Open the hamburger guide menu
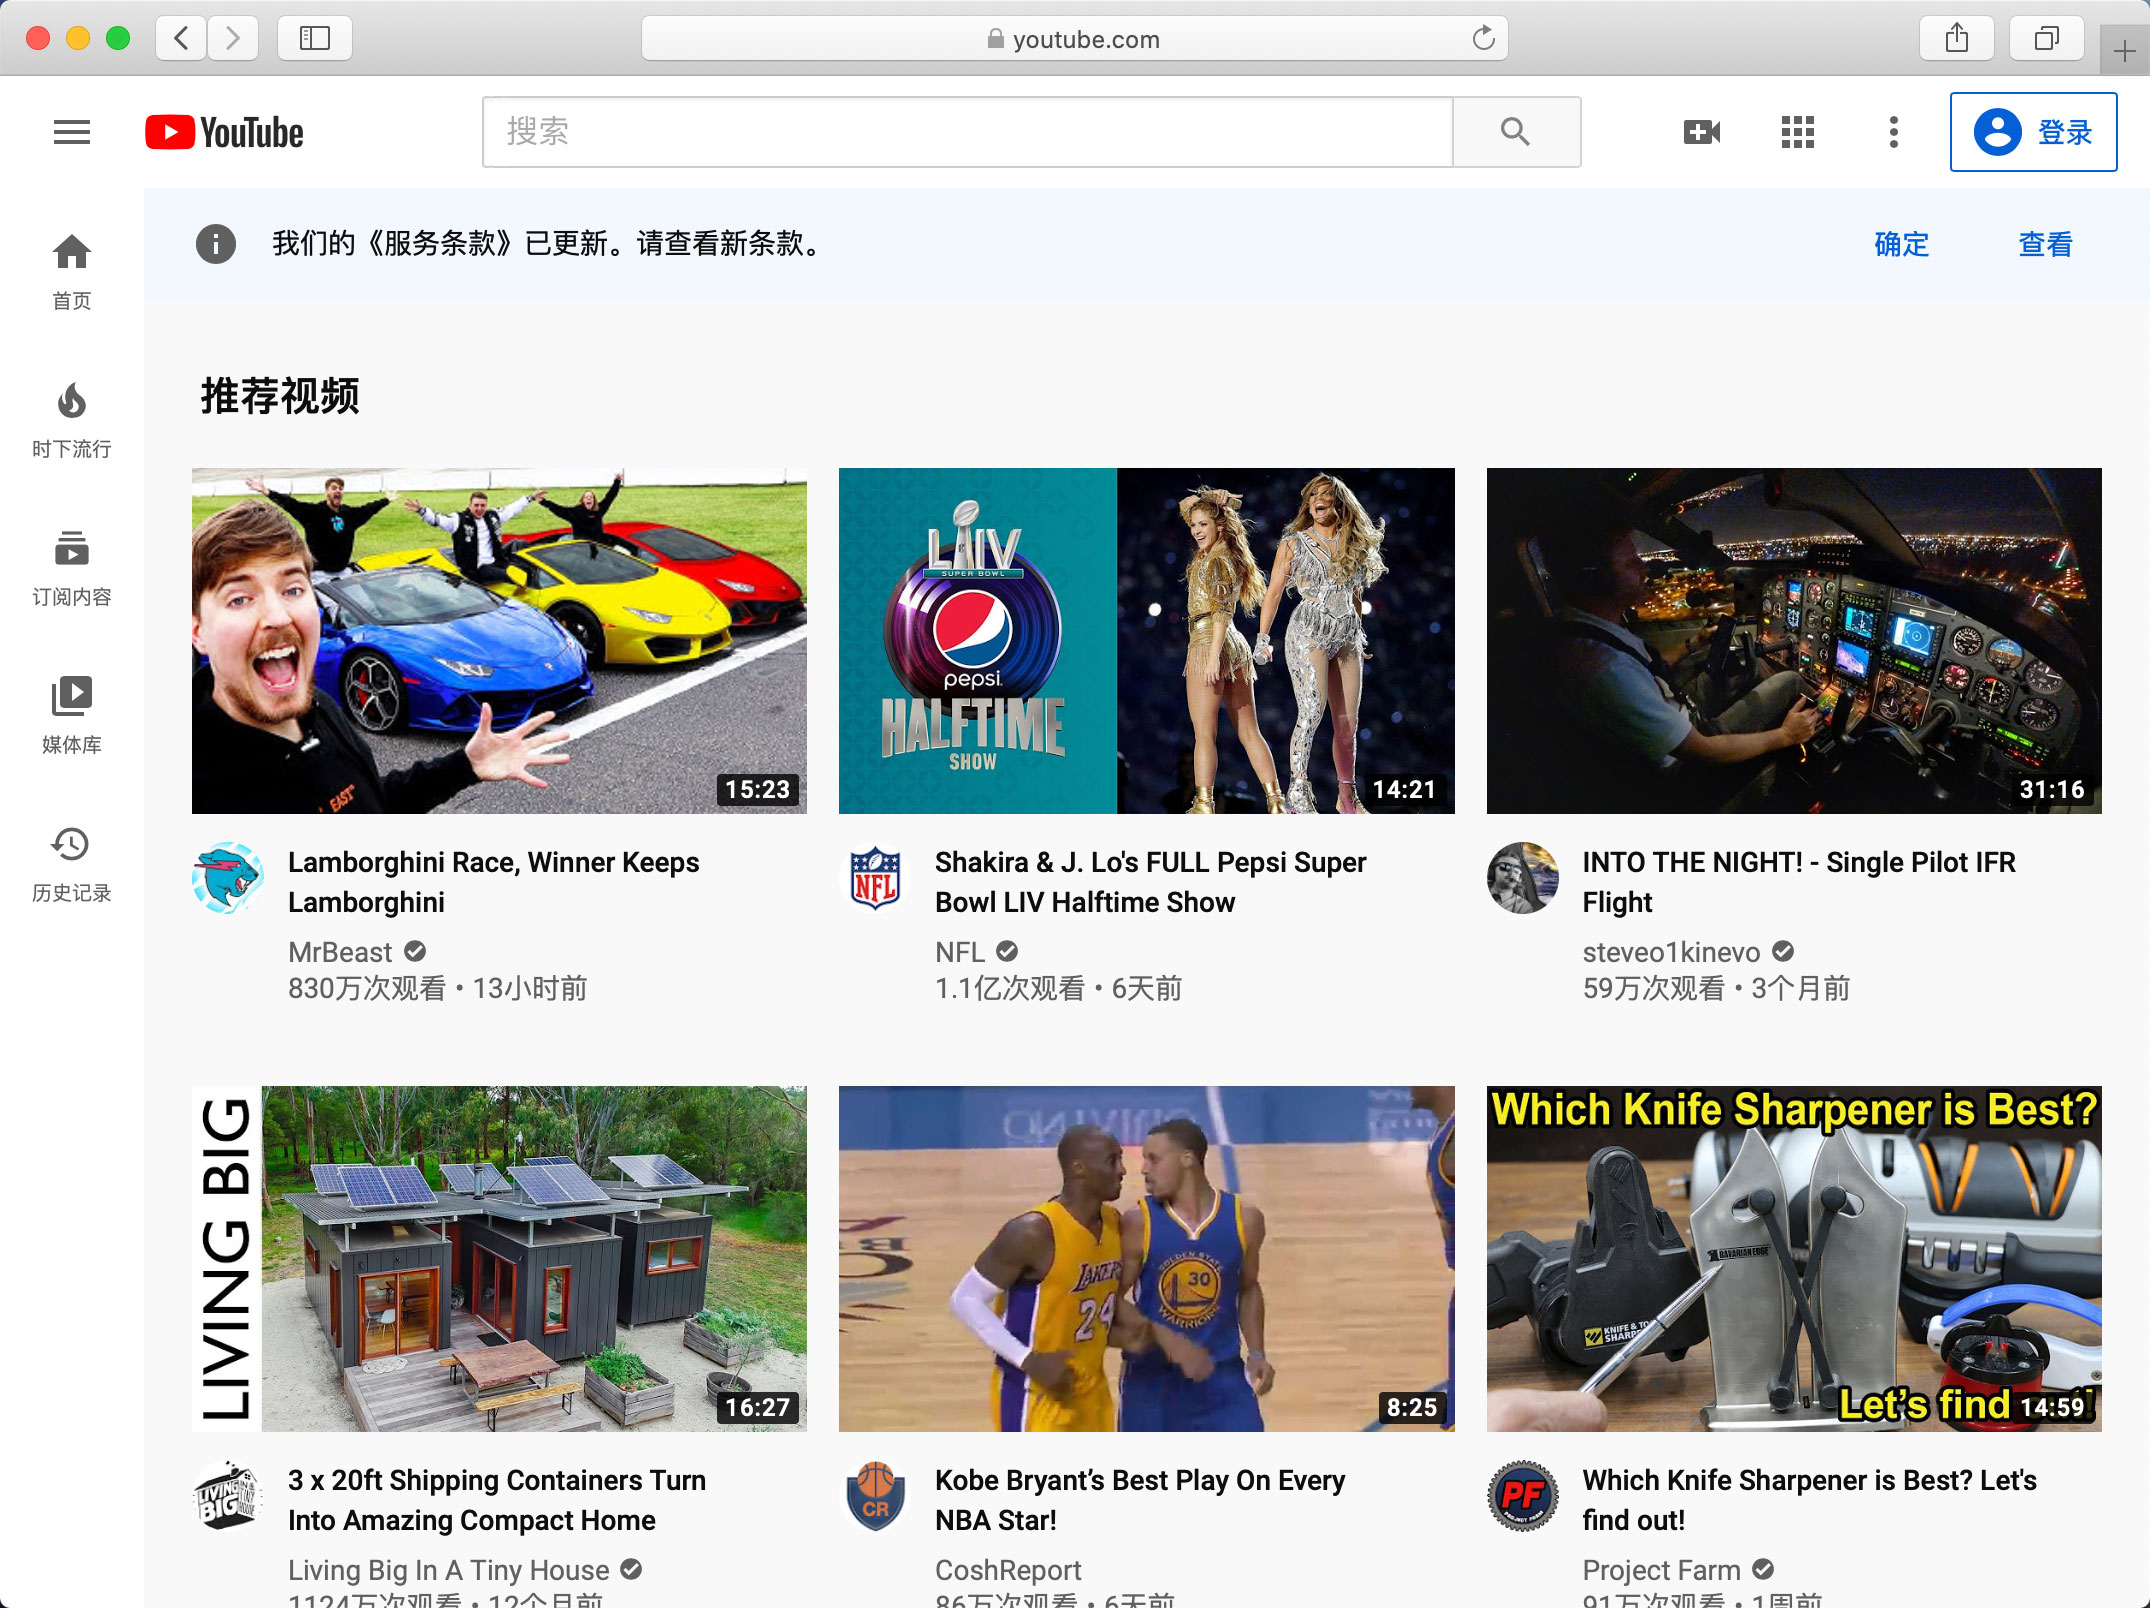 tap(72, 132)
